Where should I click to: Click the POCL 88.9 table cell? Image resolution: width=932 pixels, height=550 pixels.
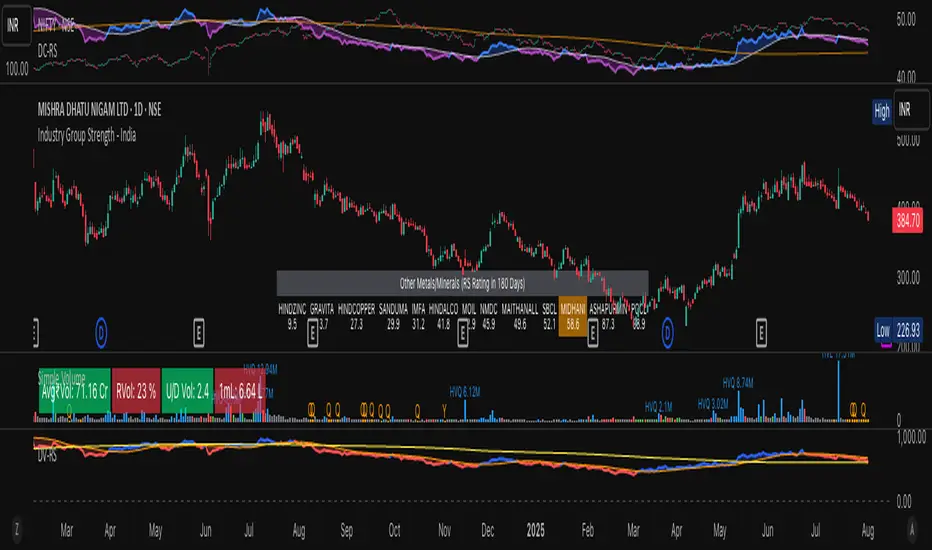click(x=639, y=316)
